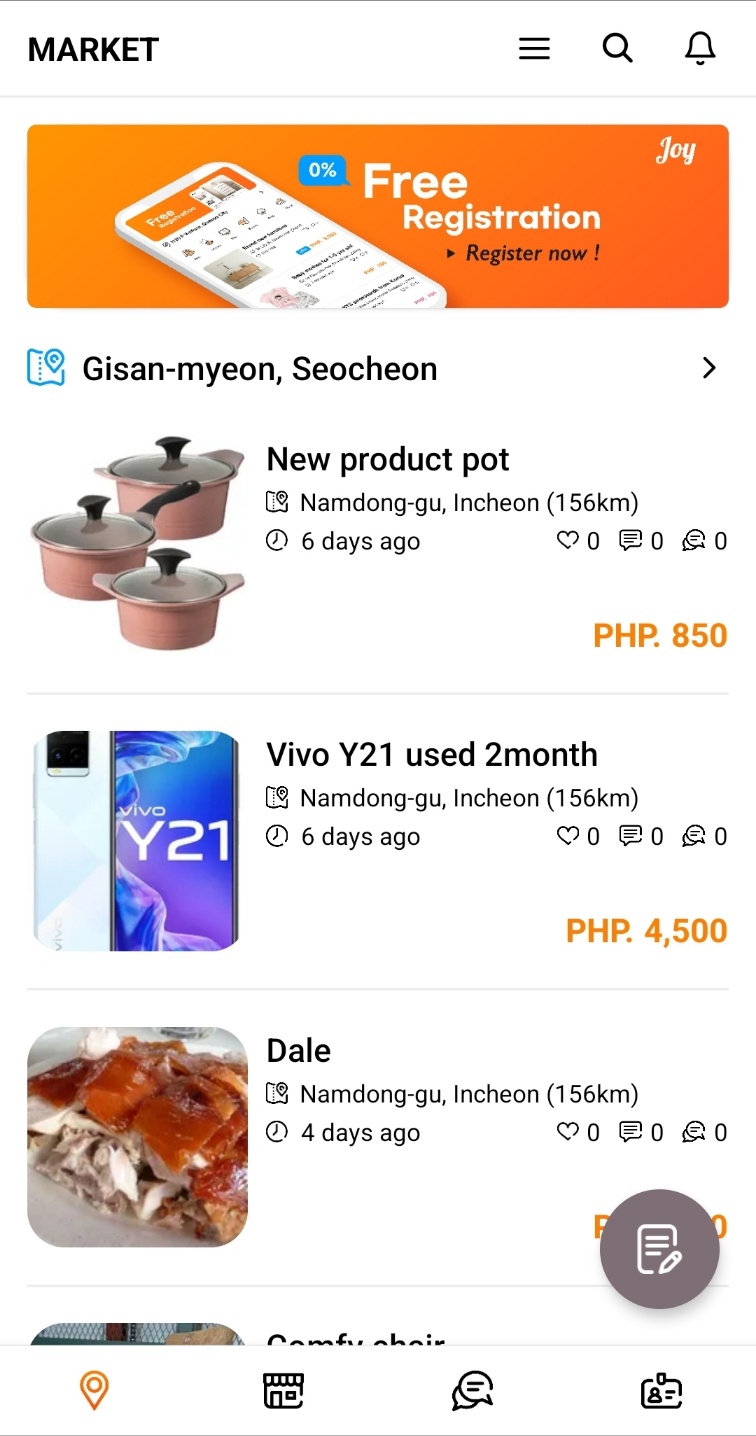Open the chat tab in bottom bar
756x1436 pixels.
click(472, 1390)
